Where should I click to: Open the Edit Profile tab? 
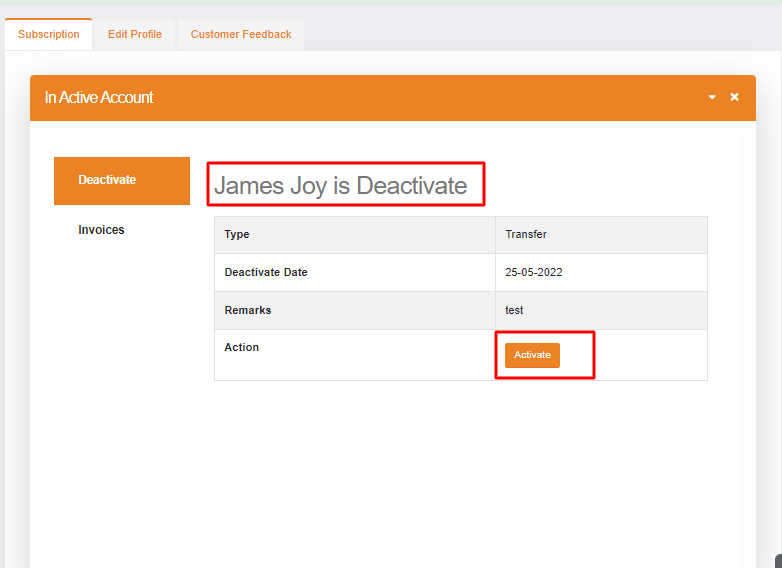tap(135, 34)
